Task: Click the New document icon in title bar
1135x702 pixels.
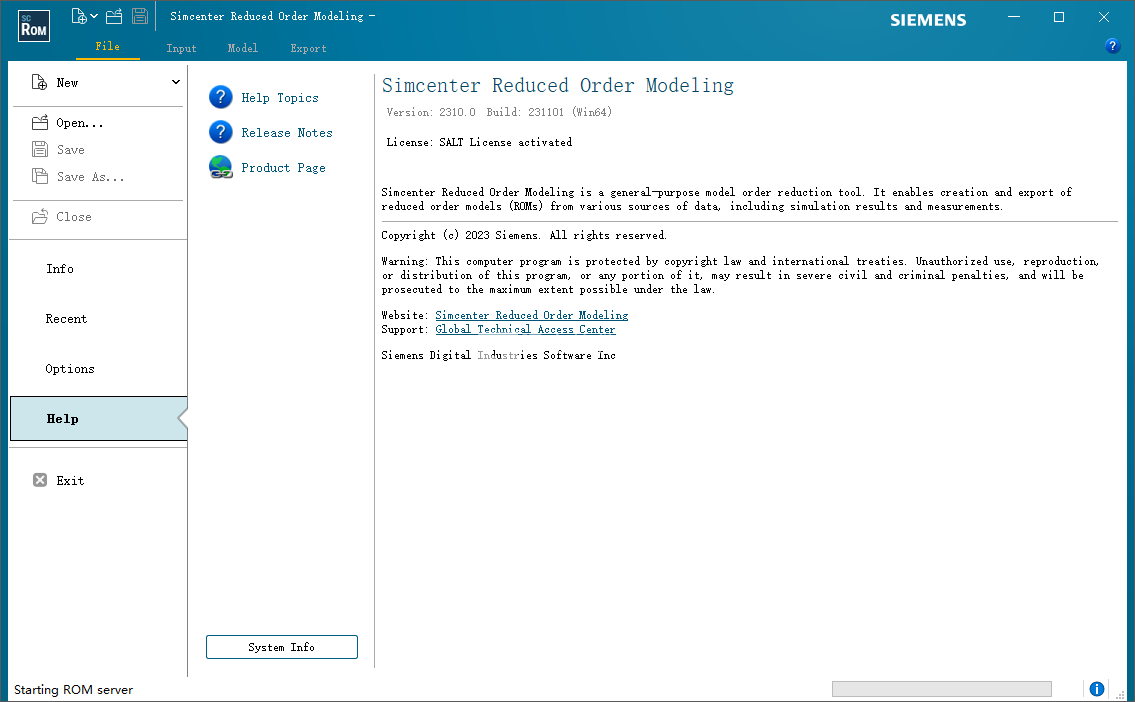Action: pos(79,16)
